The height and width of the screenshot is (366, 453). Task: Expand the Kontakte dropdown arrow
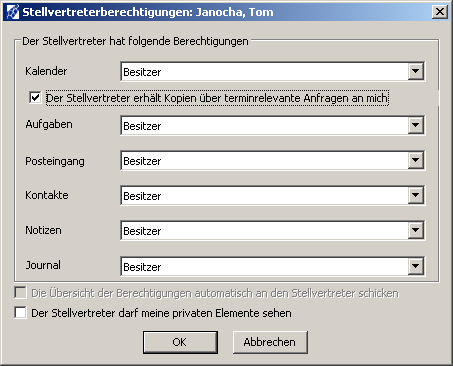pyautogui.click(x=415, y=195)
